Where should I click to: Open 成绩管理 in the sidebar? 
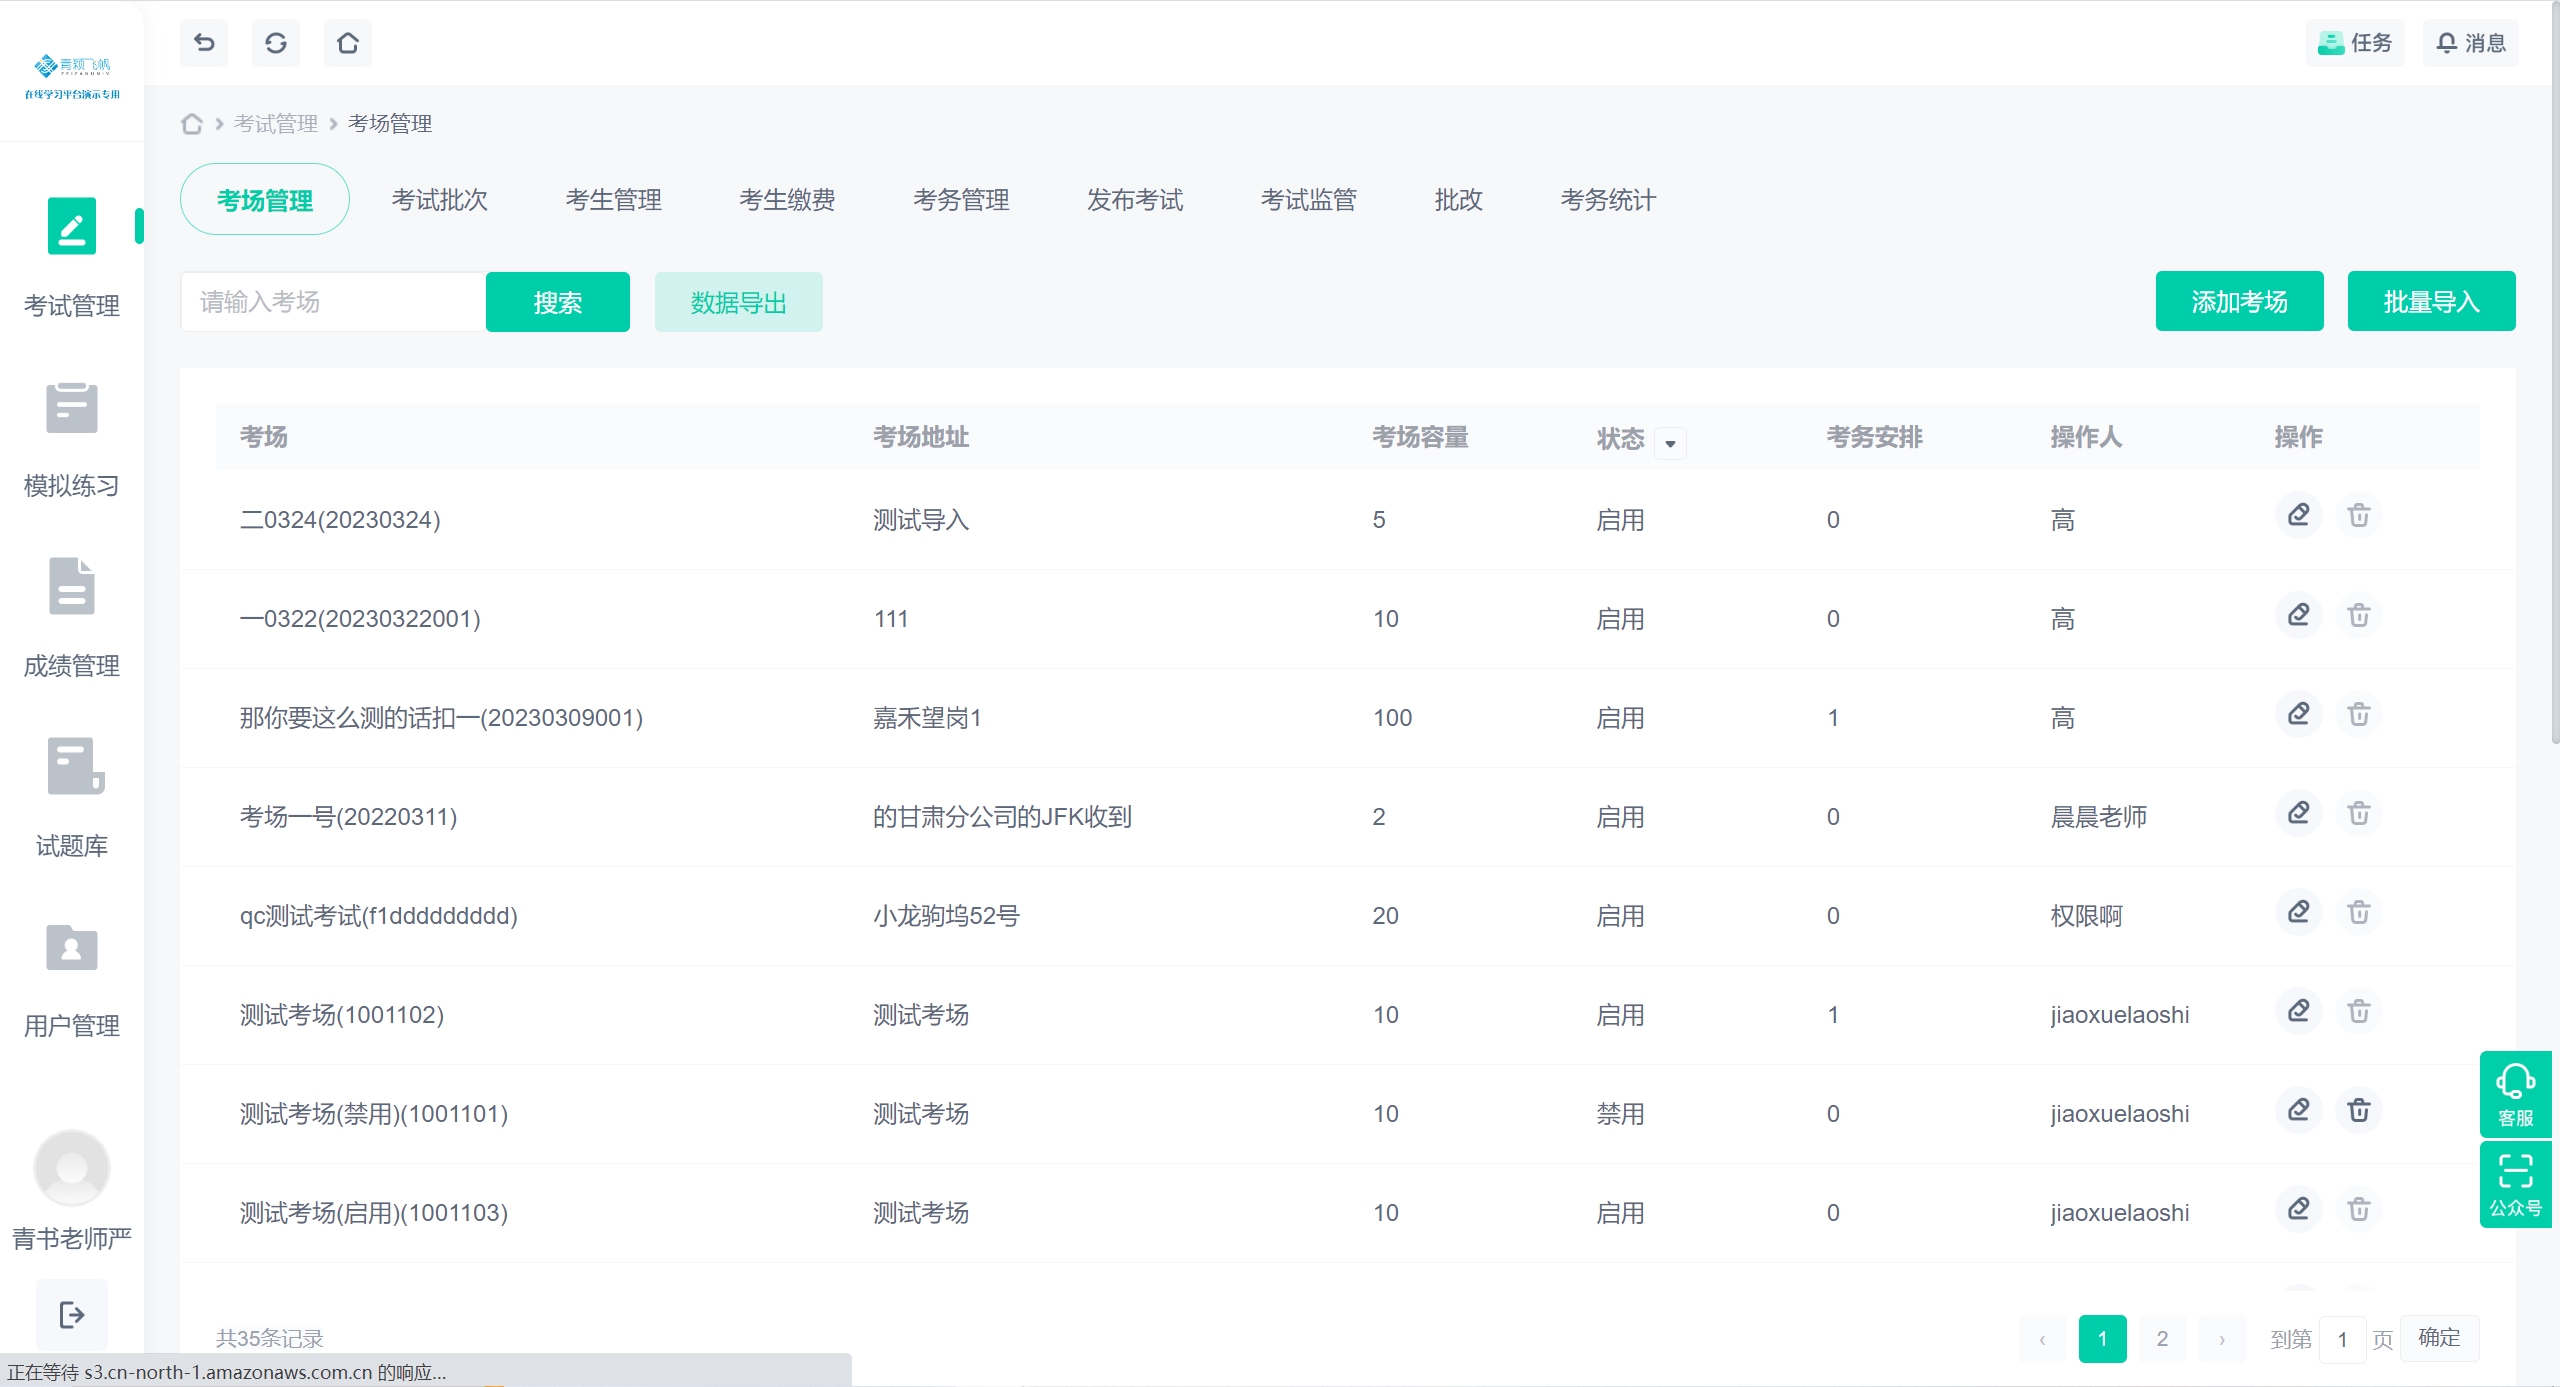(72, 618)
